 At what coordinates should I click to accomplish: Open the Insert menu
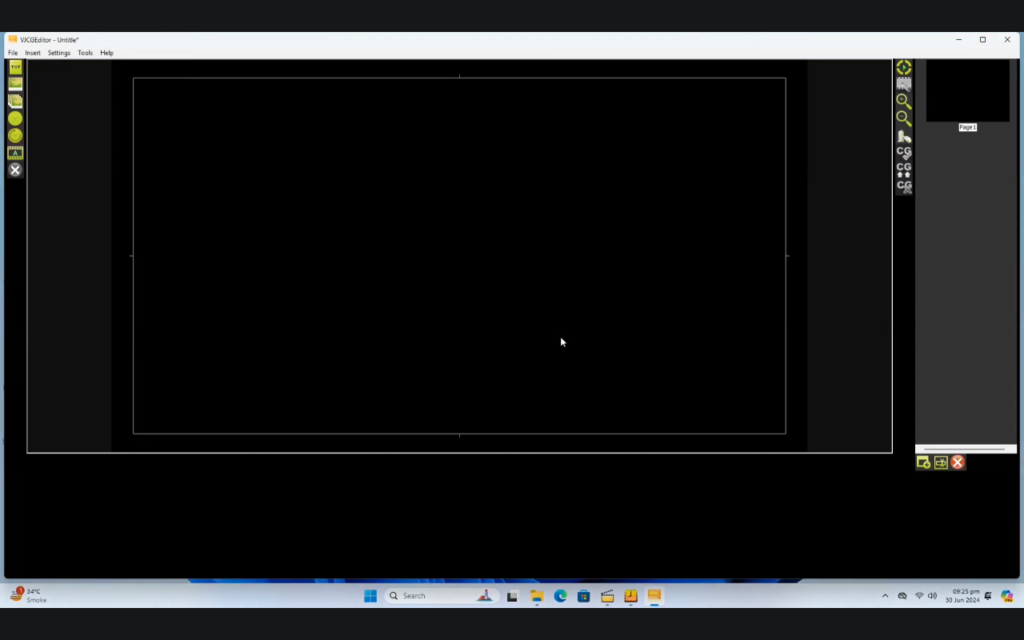click(33, 53)
